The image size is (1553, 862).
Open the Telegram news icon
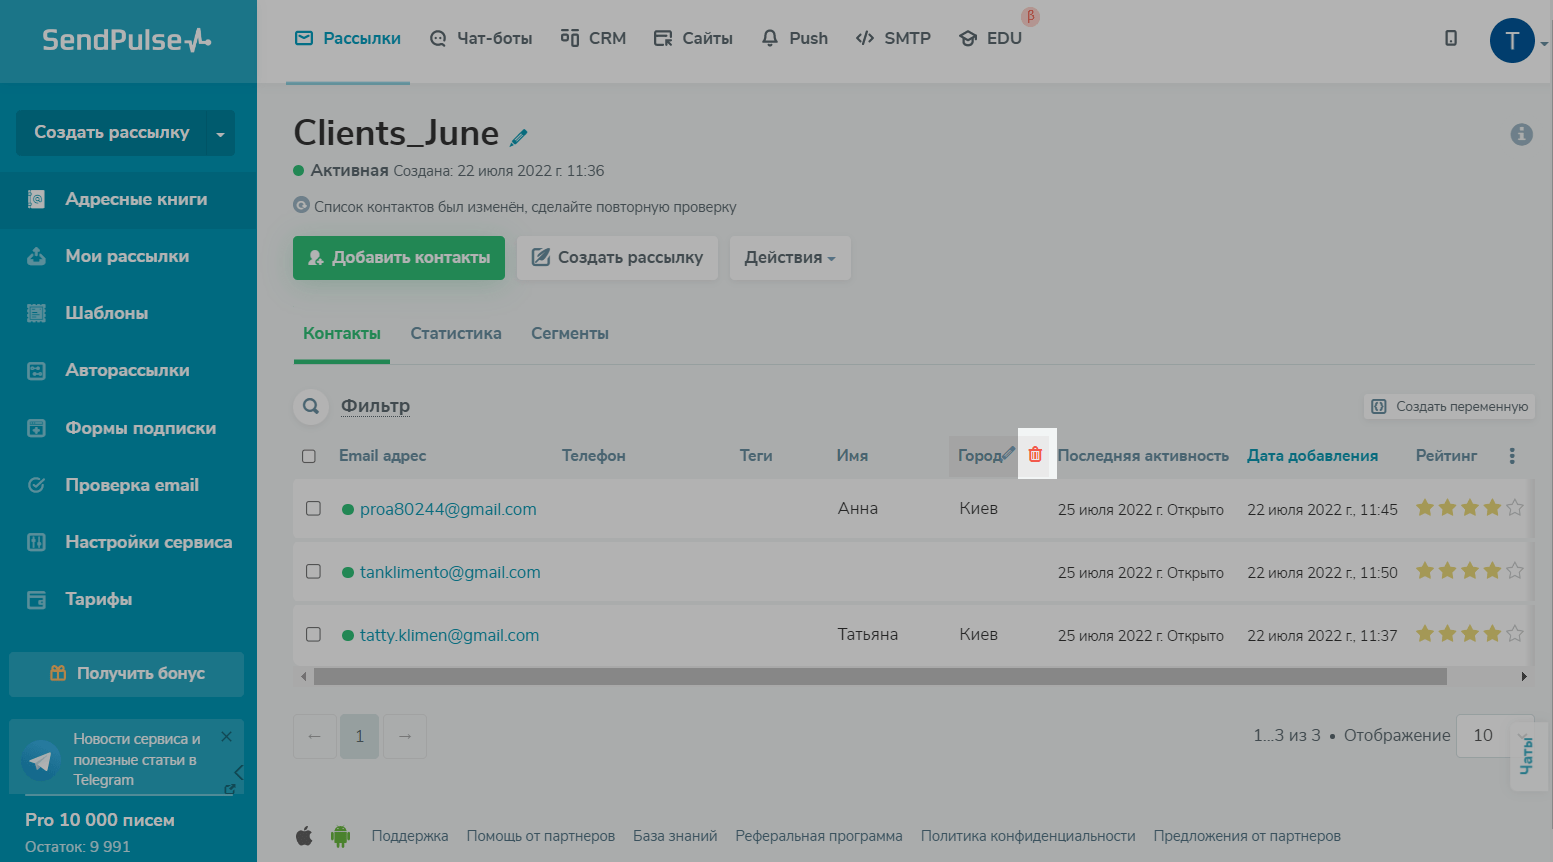(x=41, y=761)
